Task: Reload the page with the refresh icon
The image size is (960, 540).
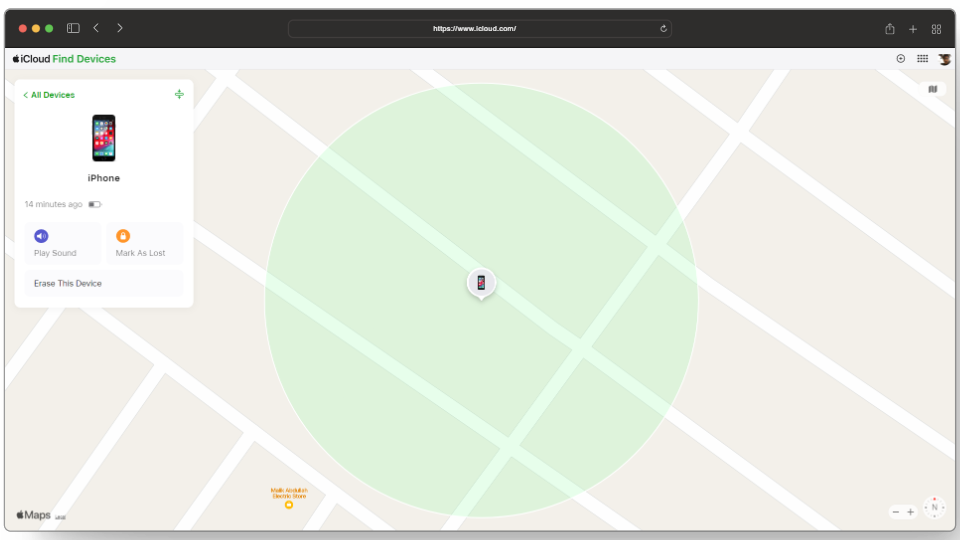Action: pos(663,29)
